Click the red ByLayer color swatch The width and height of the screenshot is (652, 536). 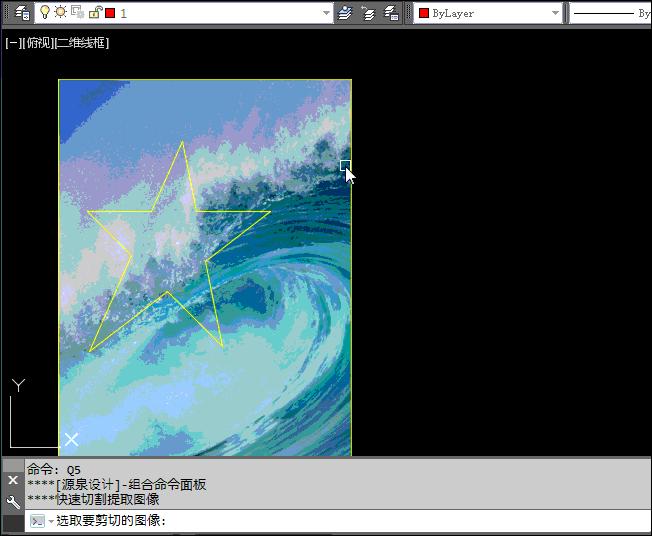click(x=424, y=13)
